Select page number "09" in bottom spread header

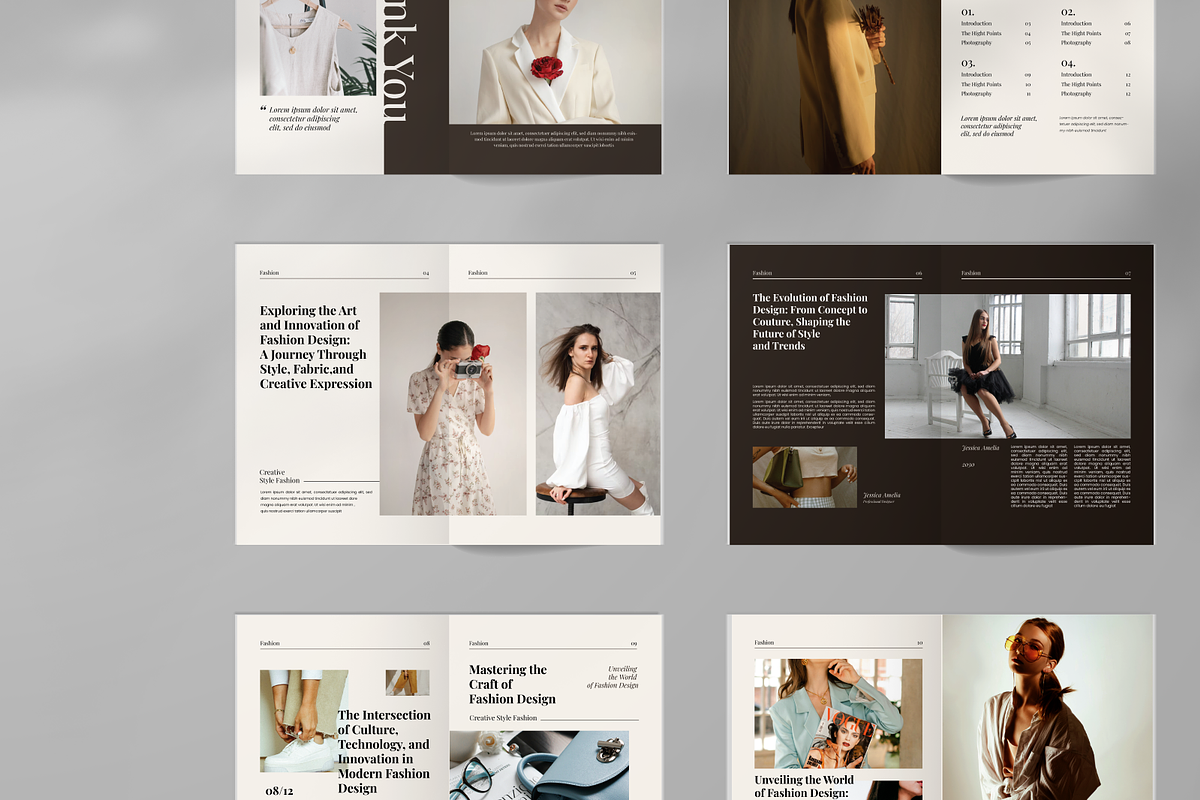point(634,644)
